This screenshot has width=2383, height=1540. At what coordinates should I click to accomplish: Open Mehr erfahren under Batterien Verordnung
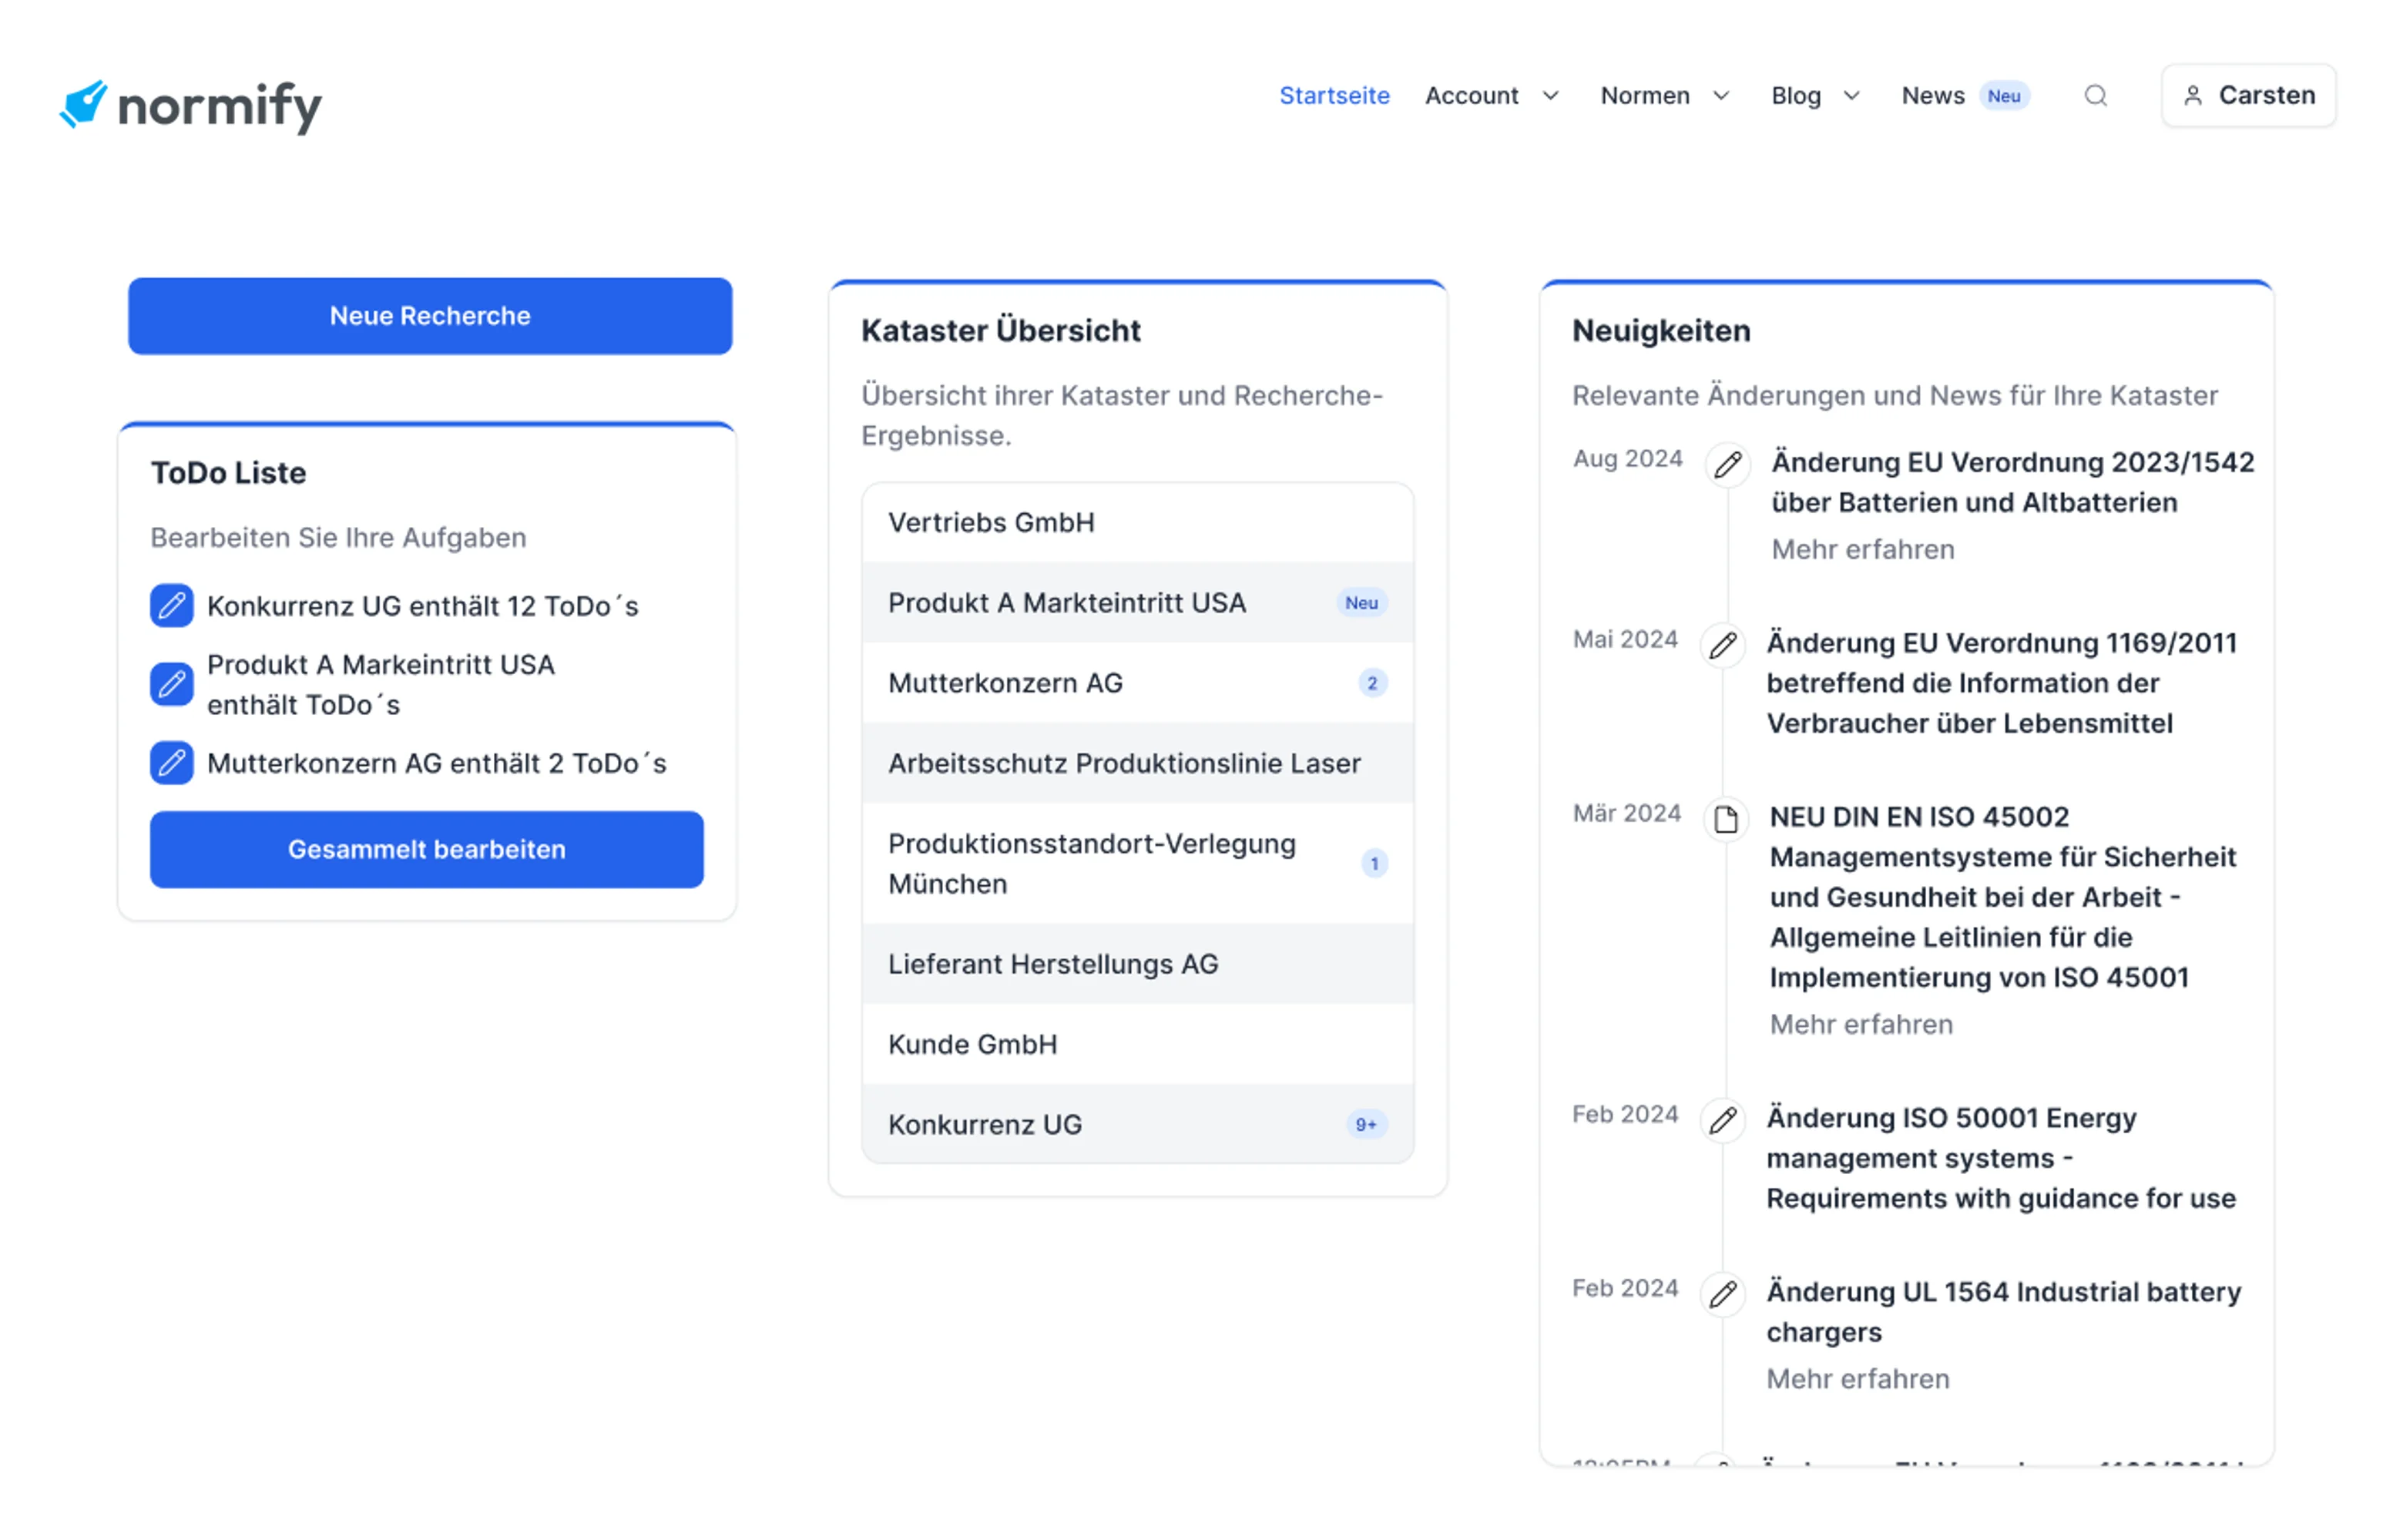click(1862, 549)
